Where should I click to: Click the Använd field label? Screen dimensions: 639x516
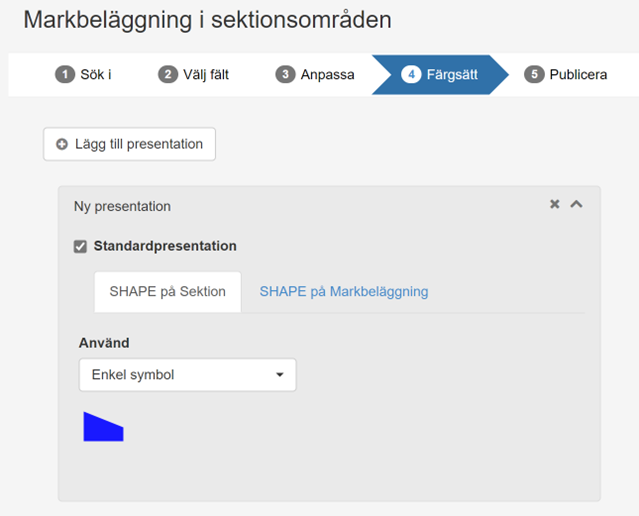pos(104,343)
